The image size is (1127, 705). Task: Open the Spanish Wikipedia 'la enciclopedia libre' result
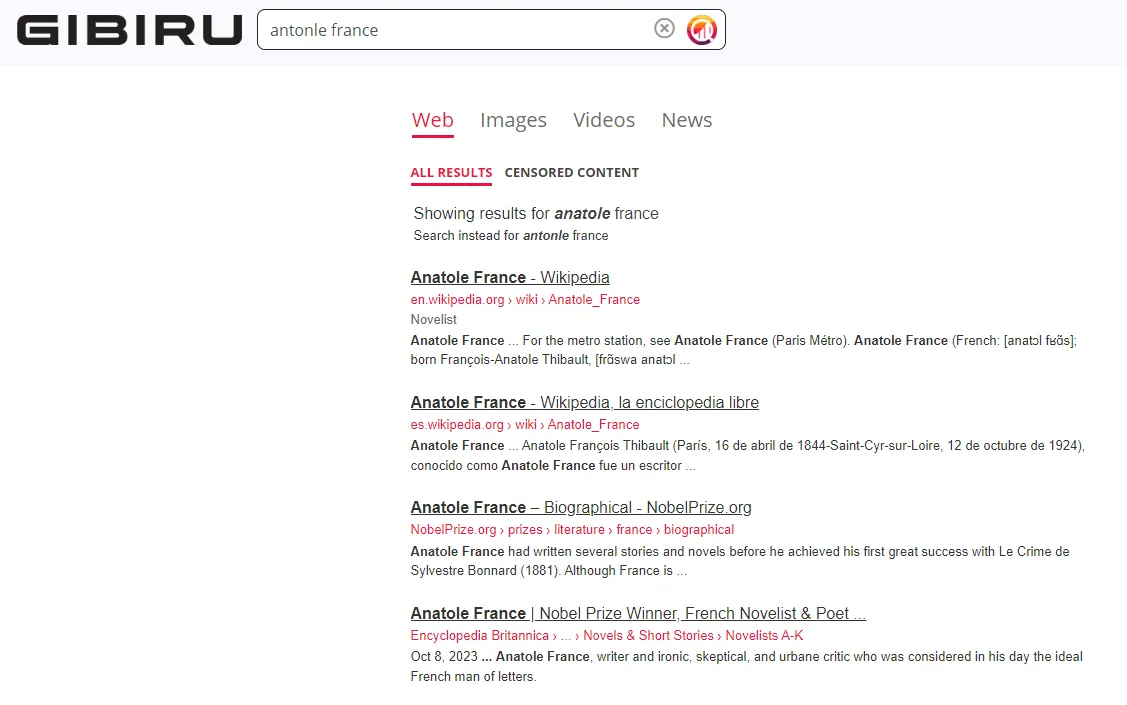tap(584, 402)
